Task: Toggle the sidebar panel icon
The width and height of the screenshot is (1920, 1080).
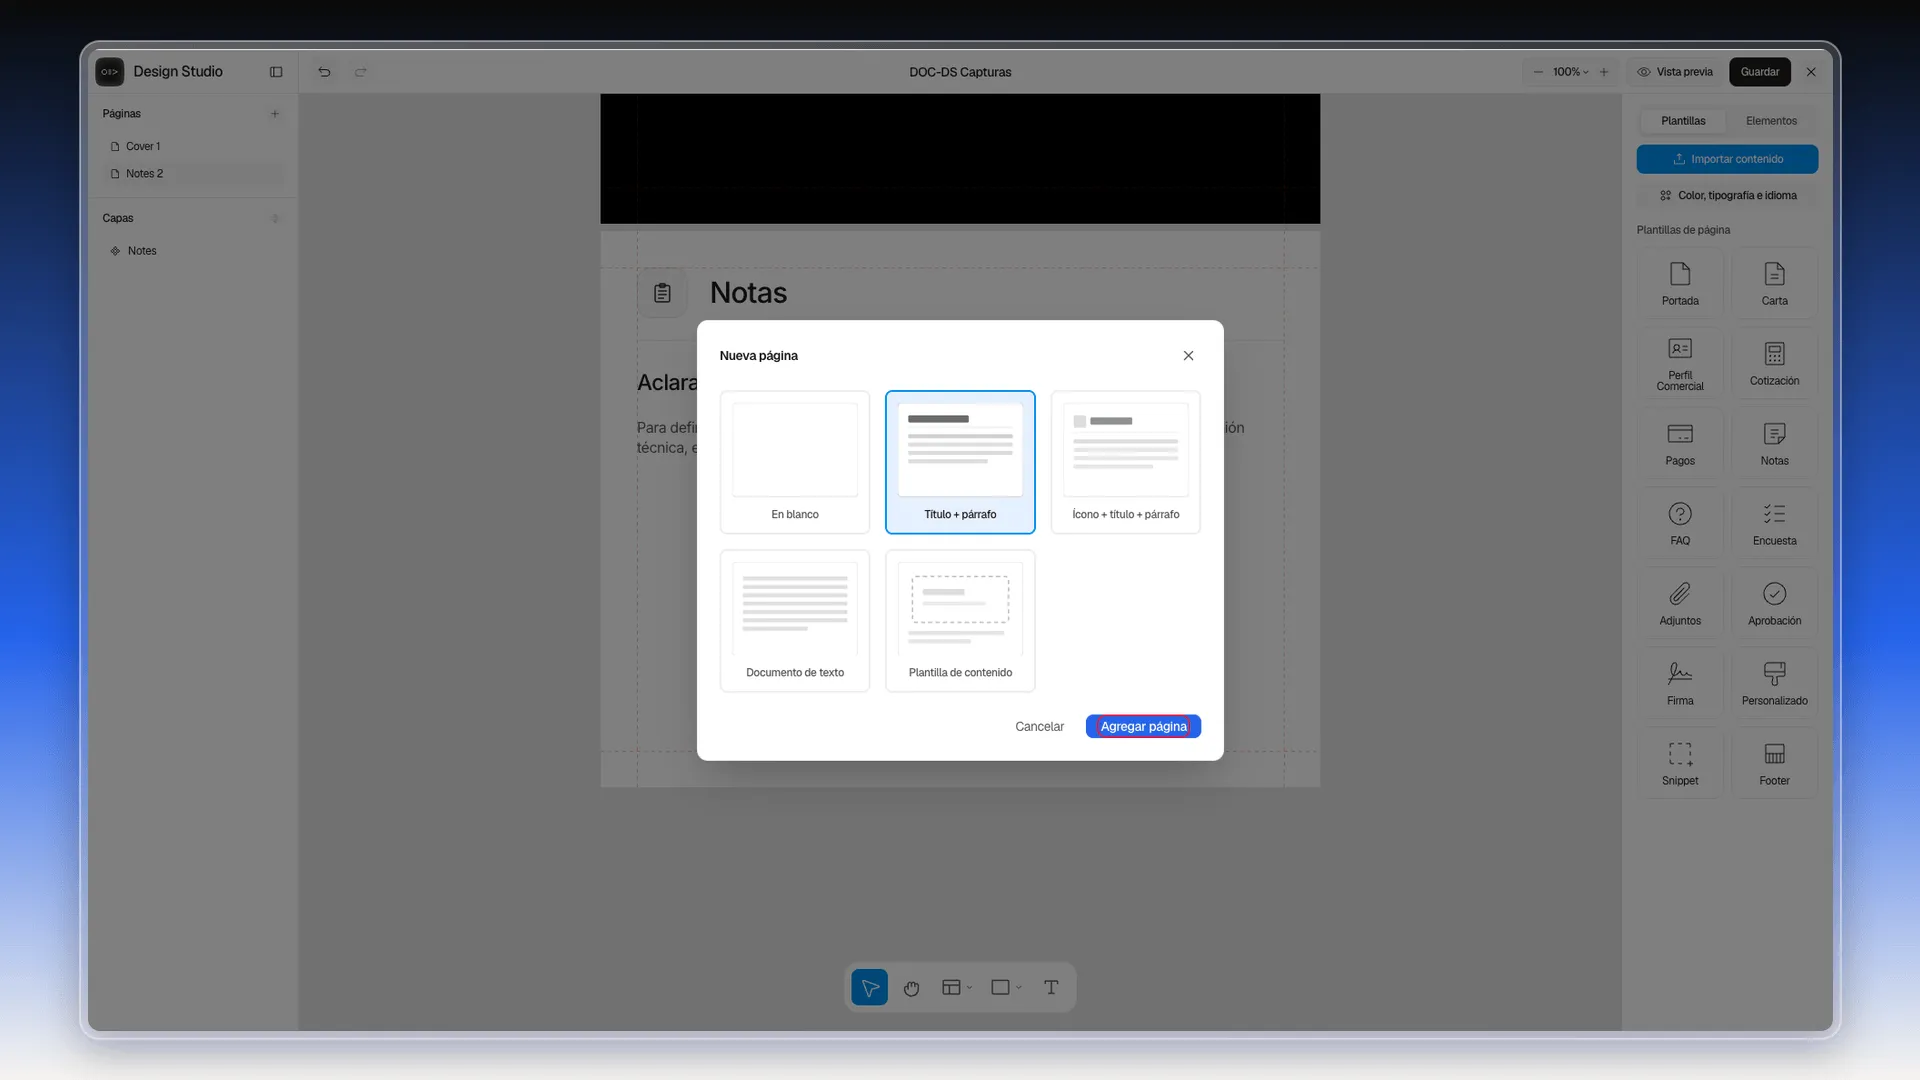Action: tap(276, 72)
